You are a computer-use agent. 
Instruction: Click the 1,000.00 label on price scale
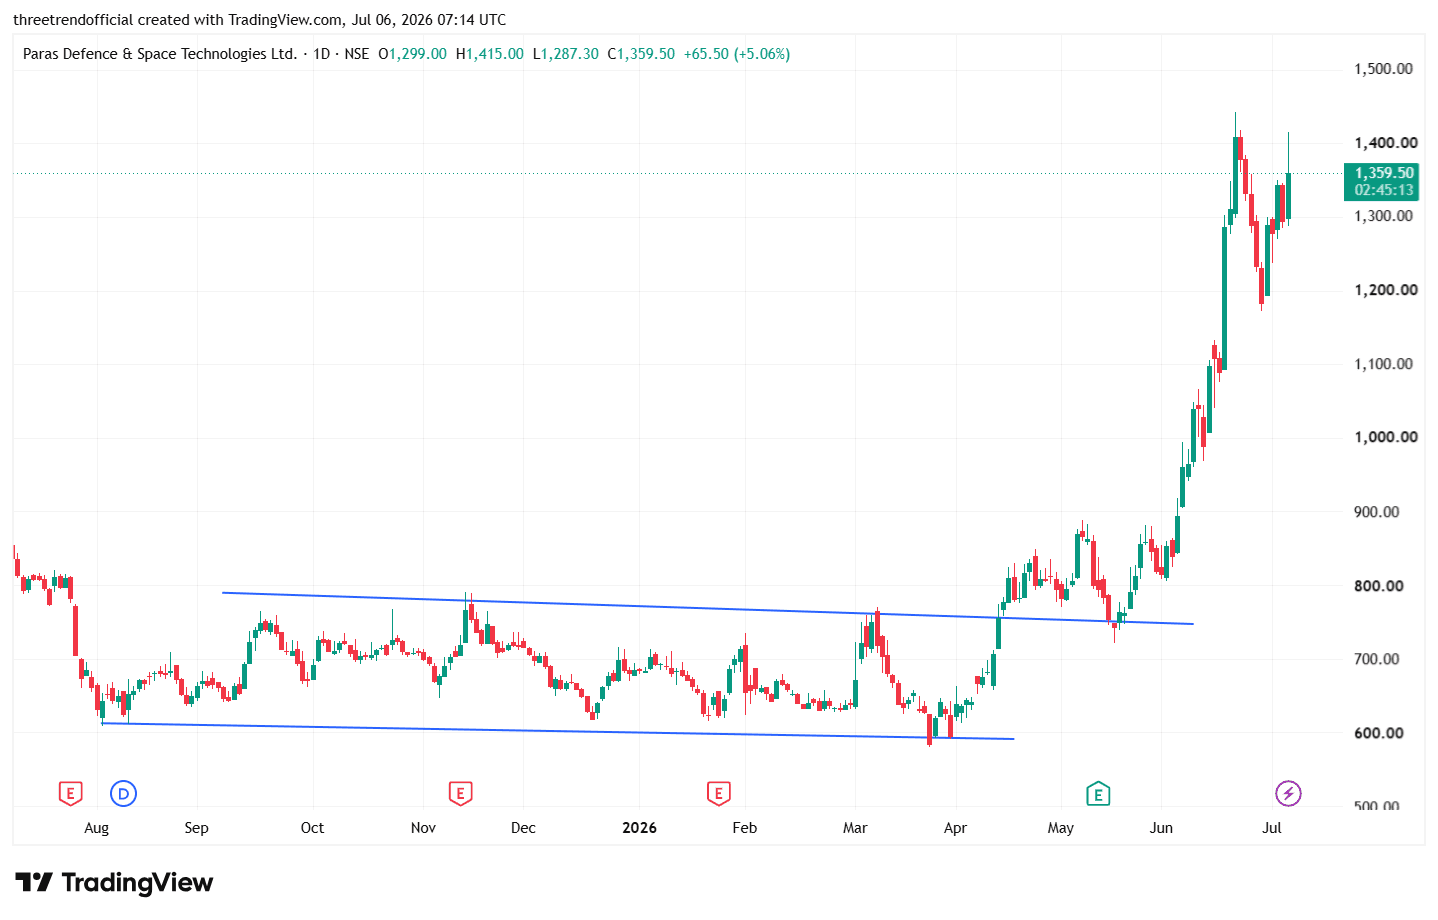coord(1386,437)
